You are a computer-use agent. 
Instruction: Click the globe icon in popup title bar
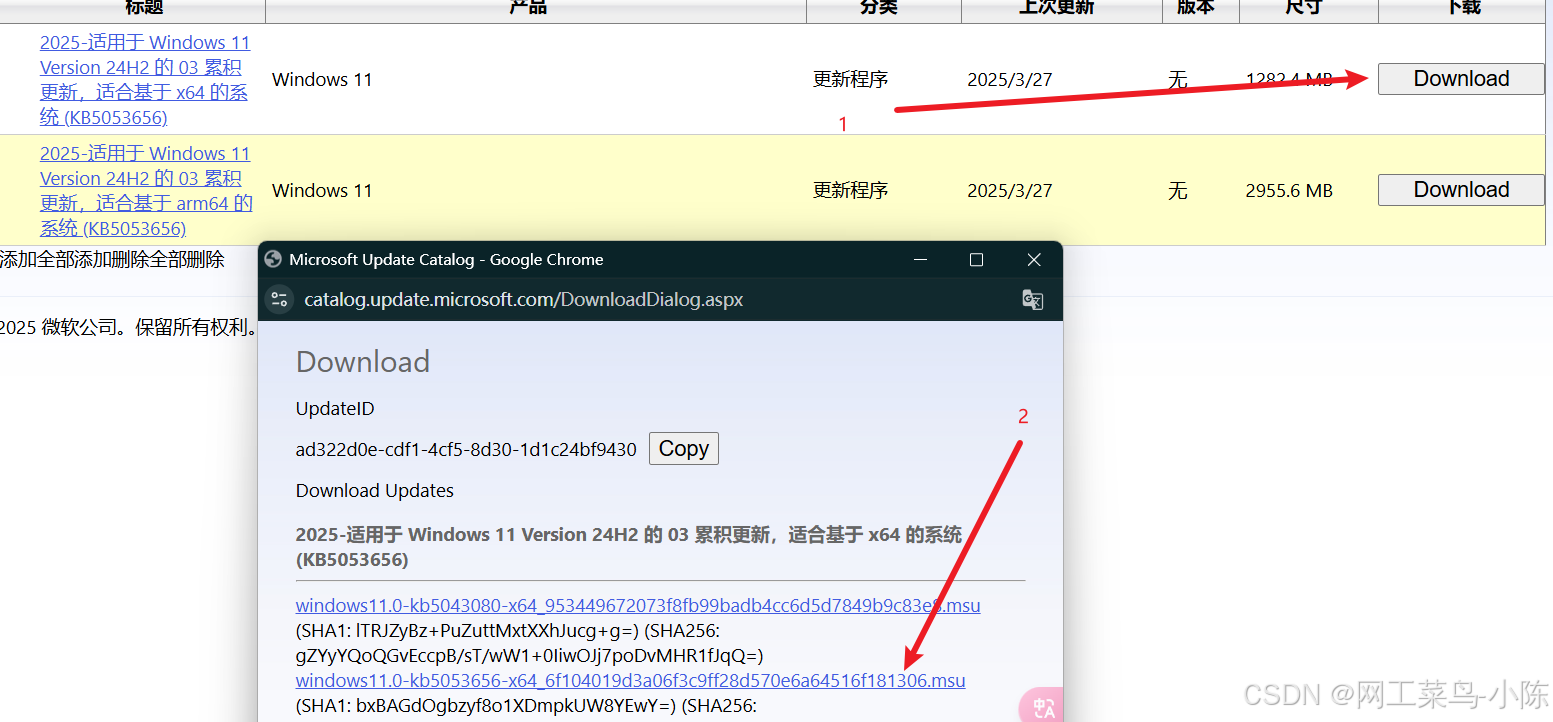click(273, 259)
